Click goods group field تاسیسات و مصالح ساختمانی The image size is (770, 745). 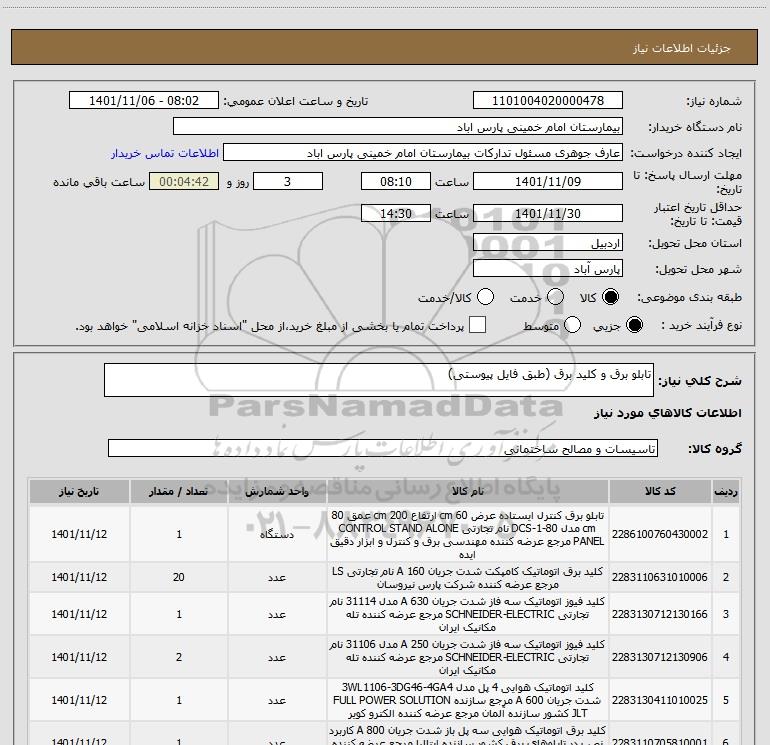pyautogui.click(x=383, y=448)
